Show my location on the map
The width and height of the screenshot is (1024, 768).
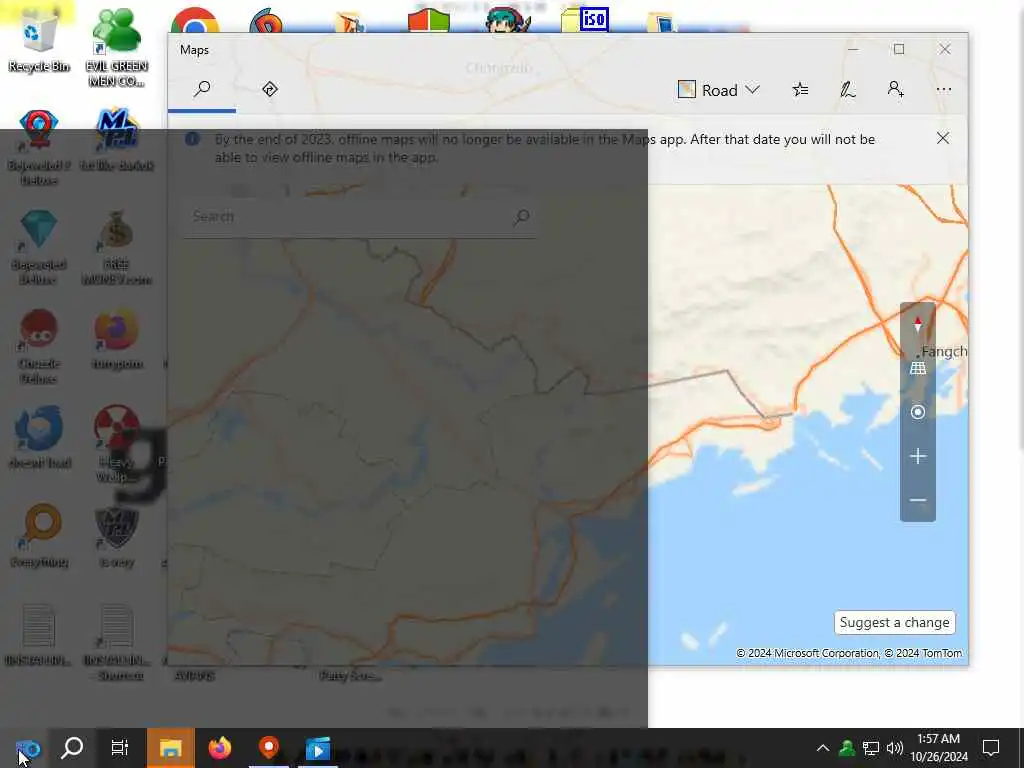point(918,412)
